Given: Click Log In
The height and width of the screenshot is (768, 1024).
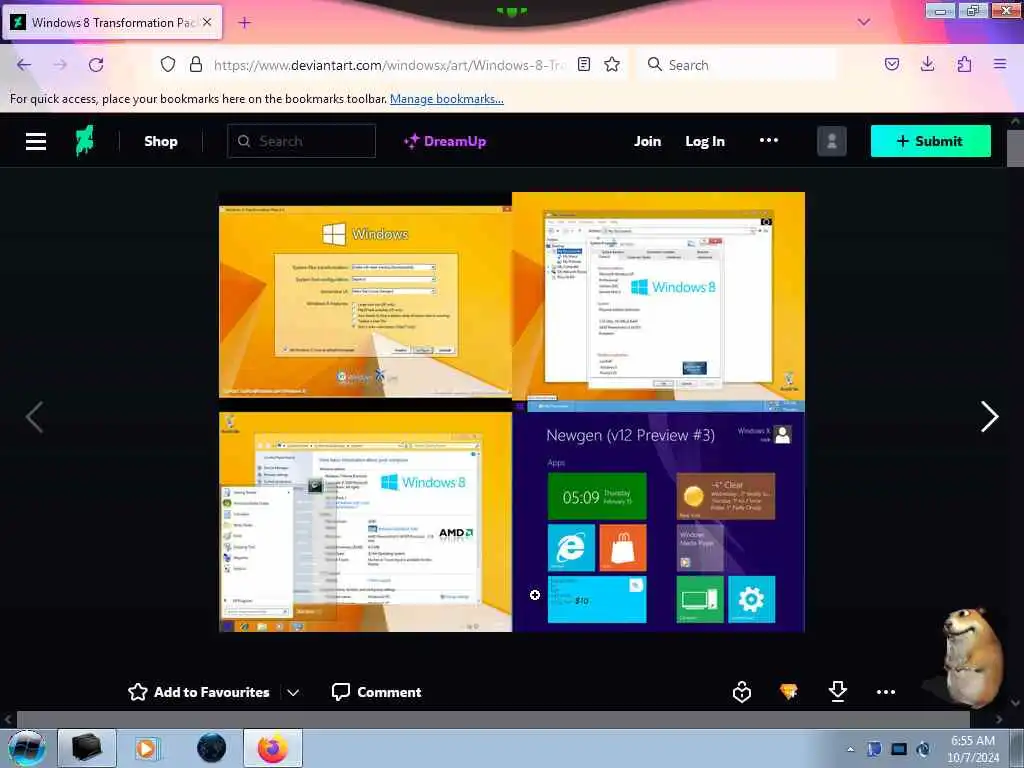Looking at the screenshot, I should point(705,141).
